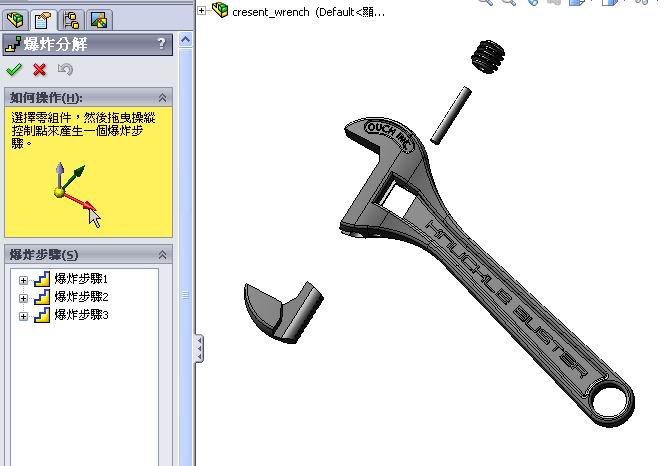The height and width of the screenshot is (466, 666).
Task: Expand 爆炸步驟3 tree node
Action: (x=23, y=316)
